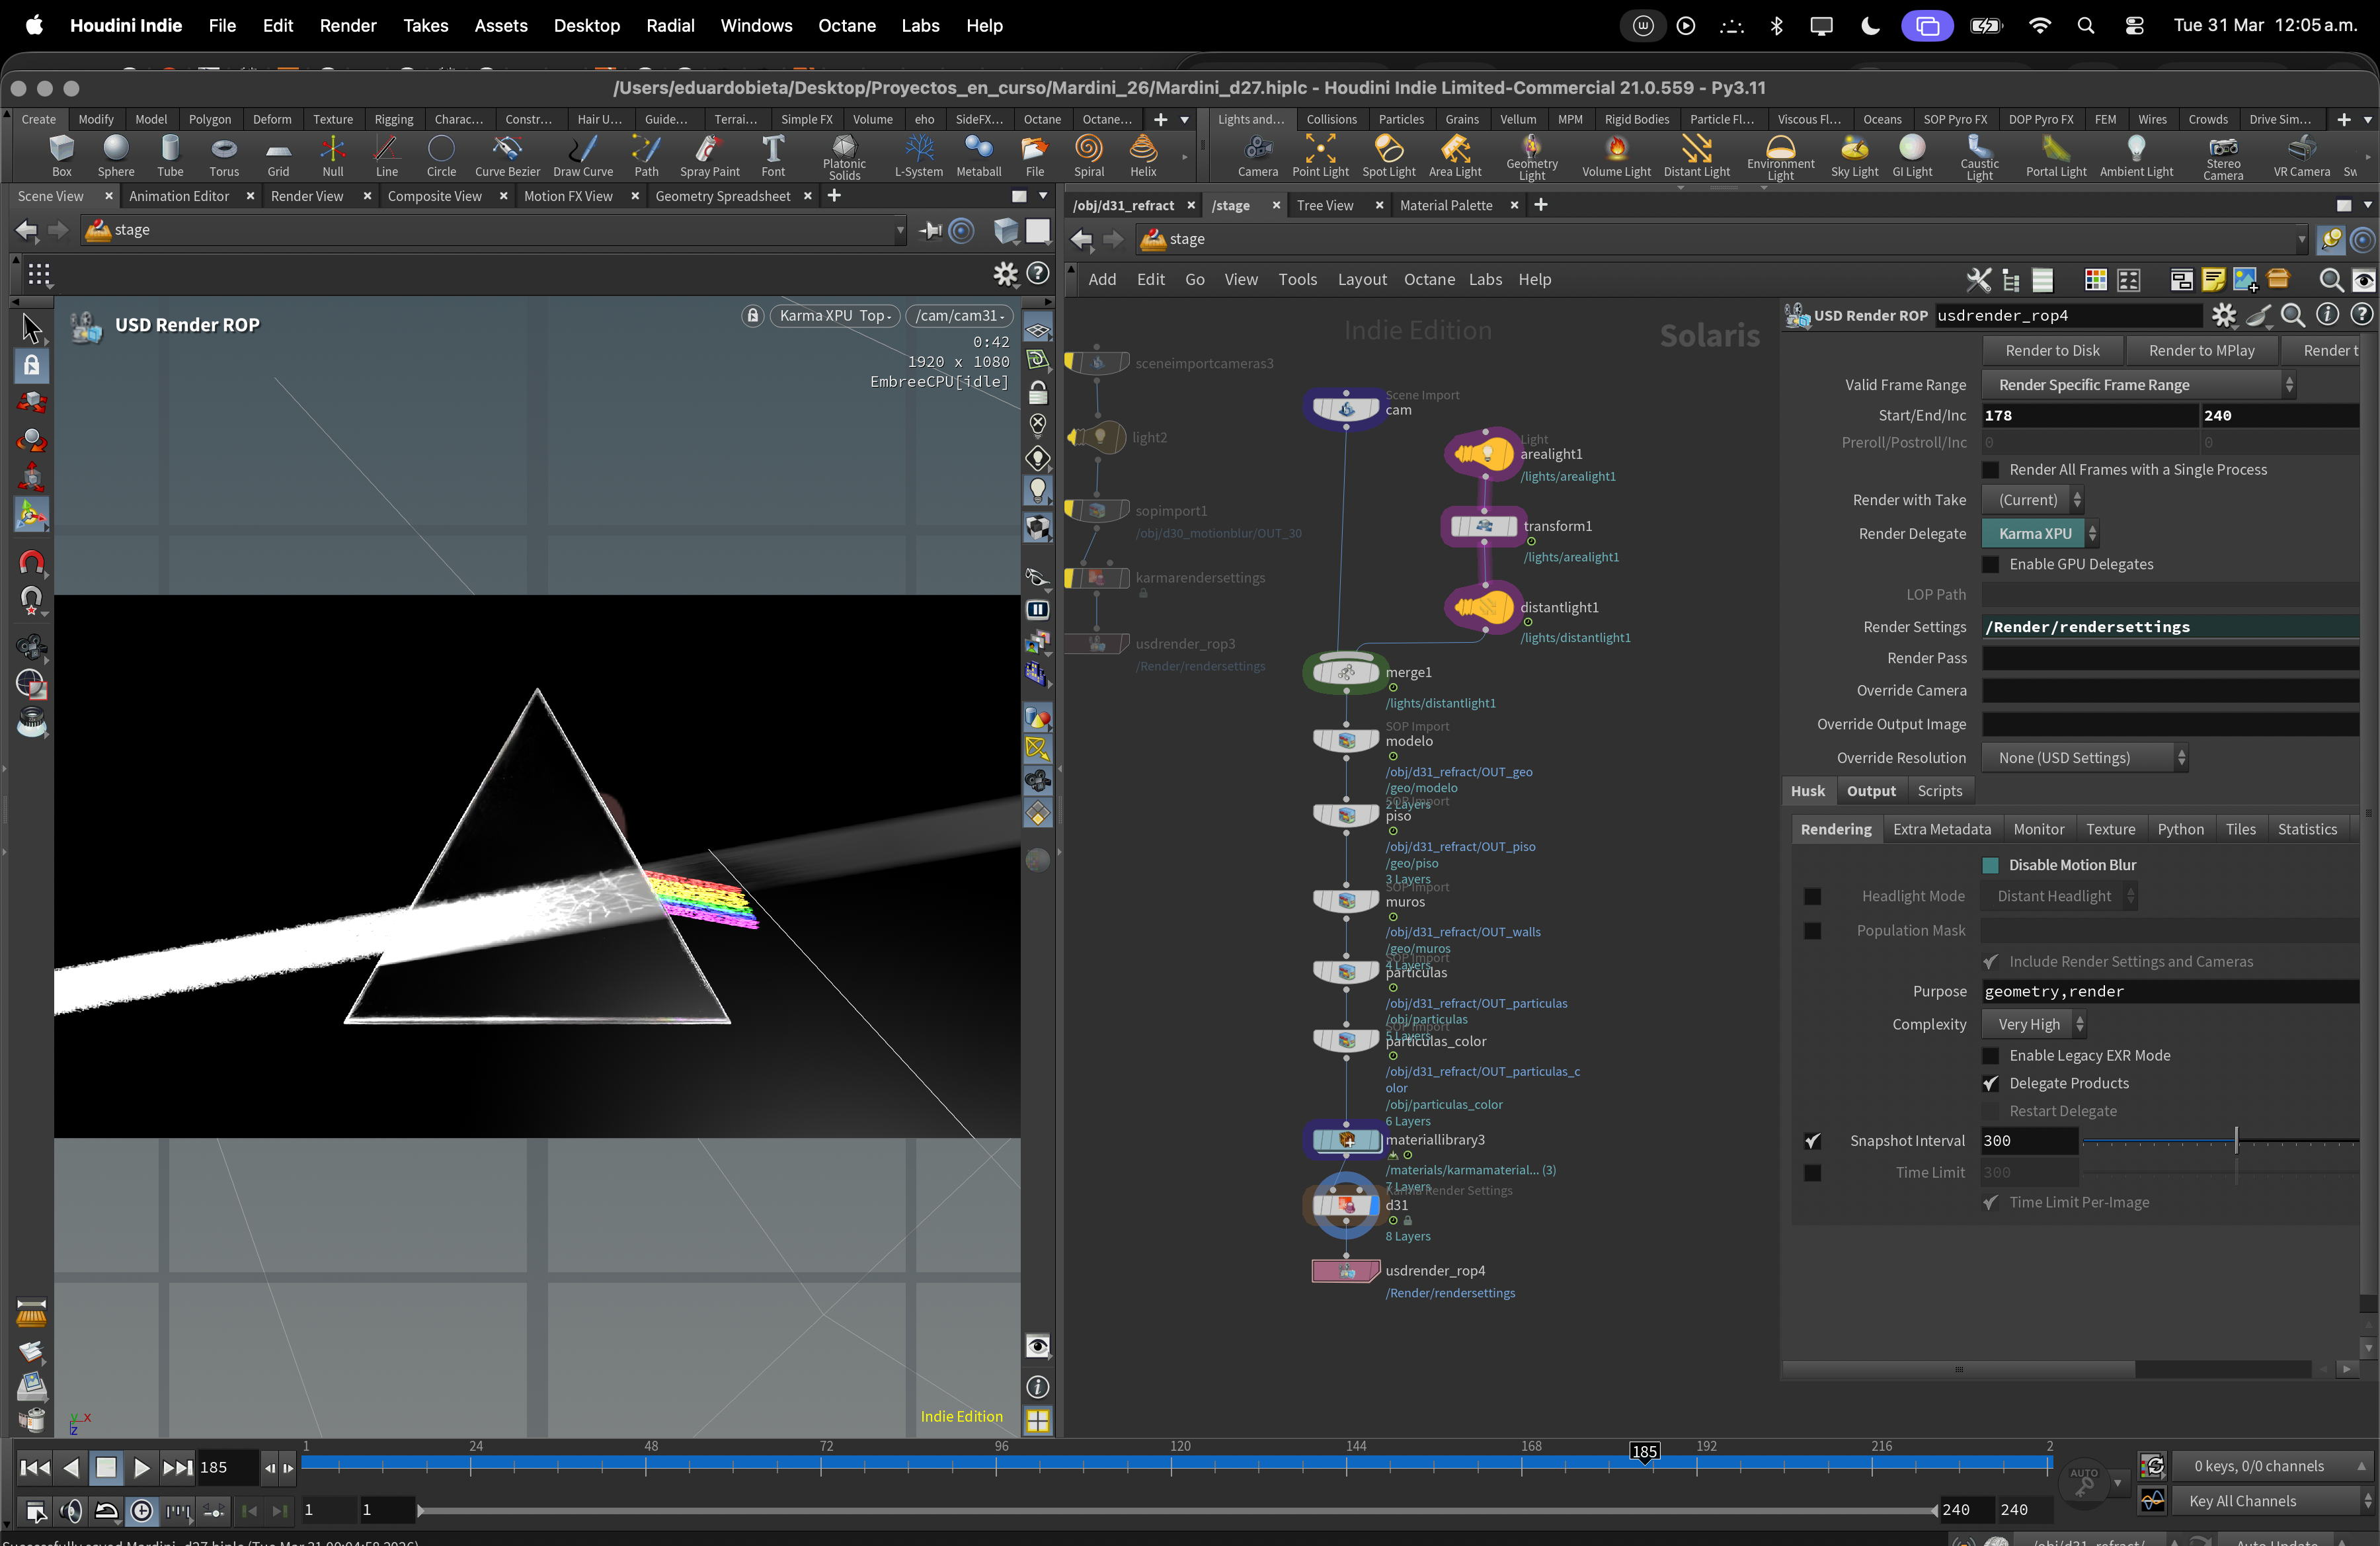Click the Render to MPlay button
The image size is (2380, 1546).
click(x=2201, y=351)
